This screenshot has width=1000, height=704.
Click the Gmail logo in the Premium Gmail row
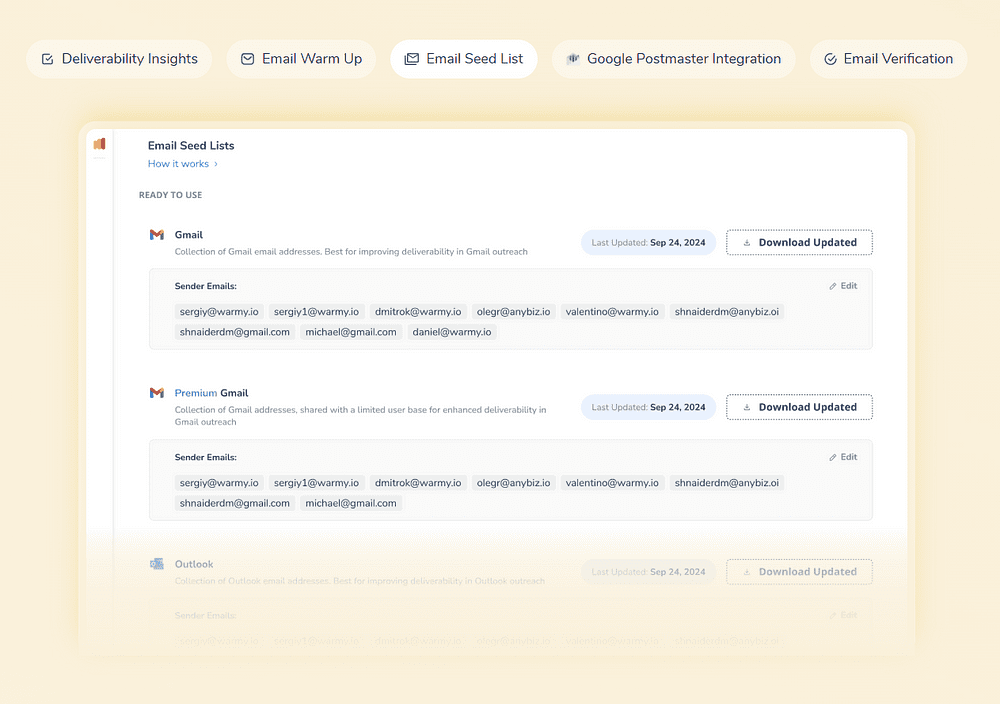pyautogui.click(x=157, y=393)
